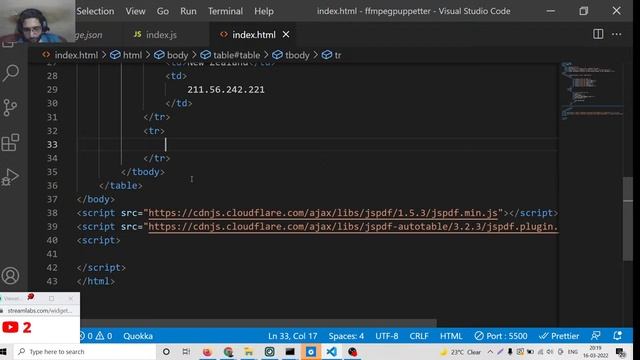Click the vertical editor scrollbar thumb
Viewport: 640px width, 360px height.
point(628,218)
